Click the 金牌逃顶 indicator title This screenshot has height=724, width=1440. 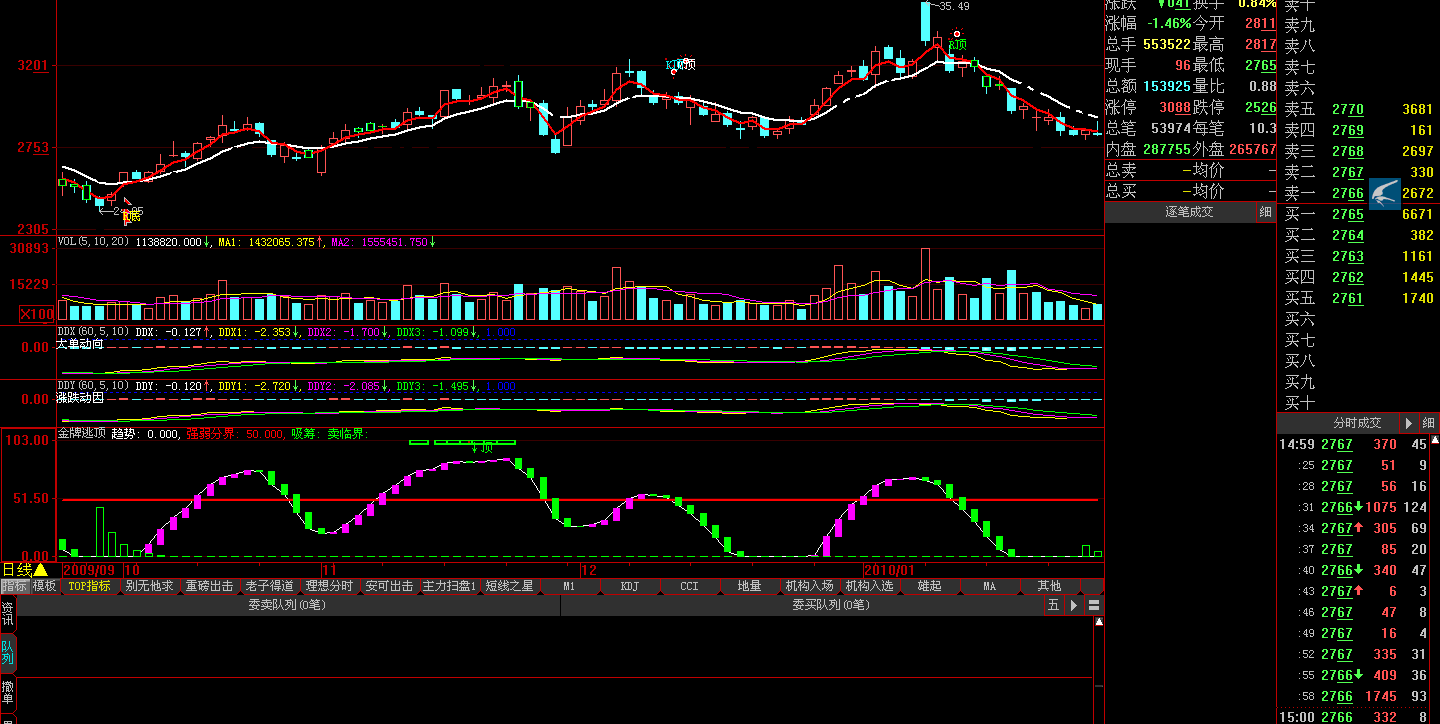coord(81,434)
